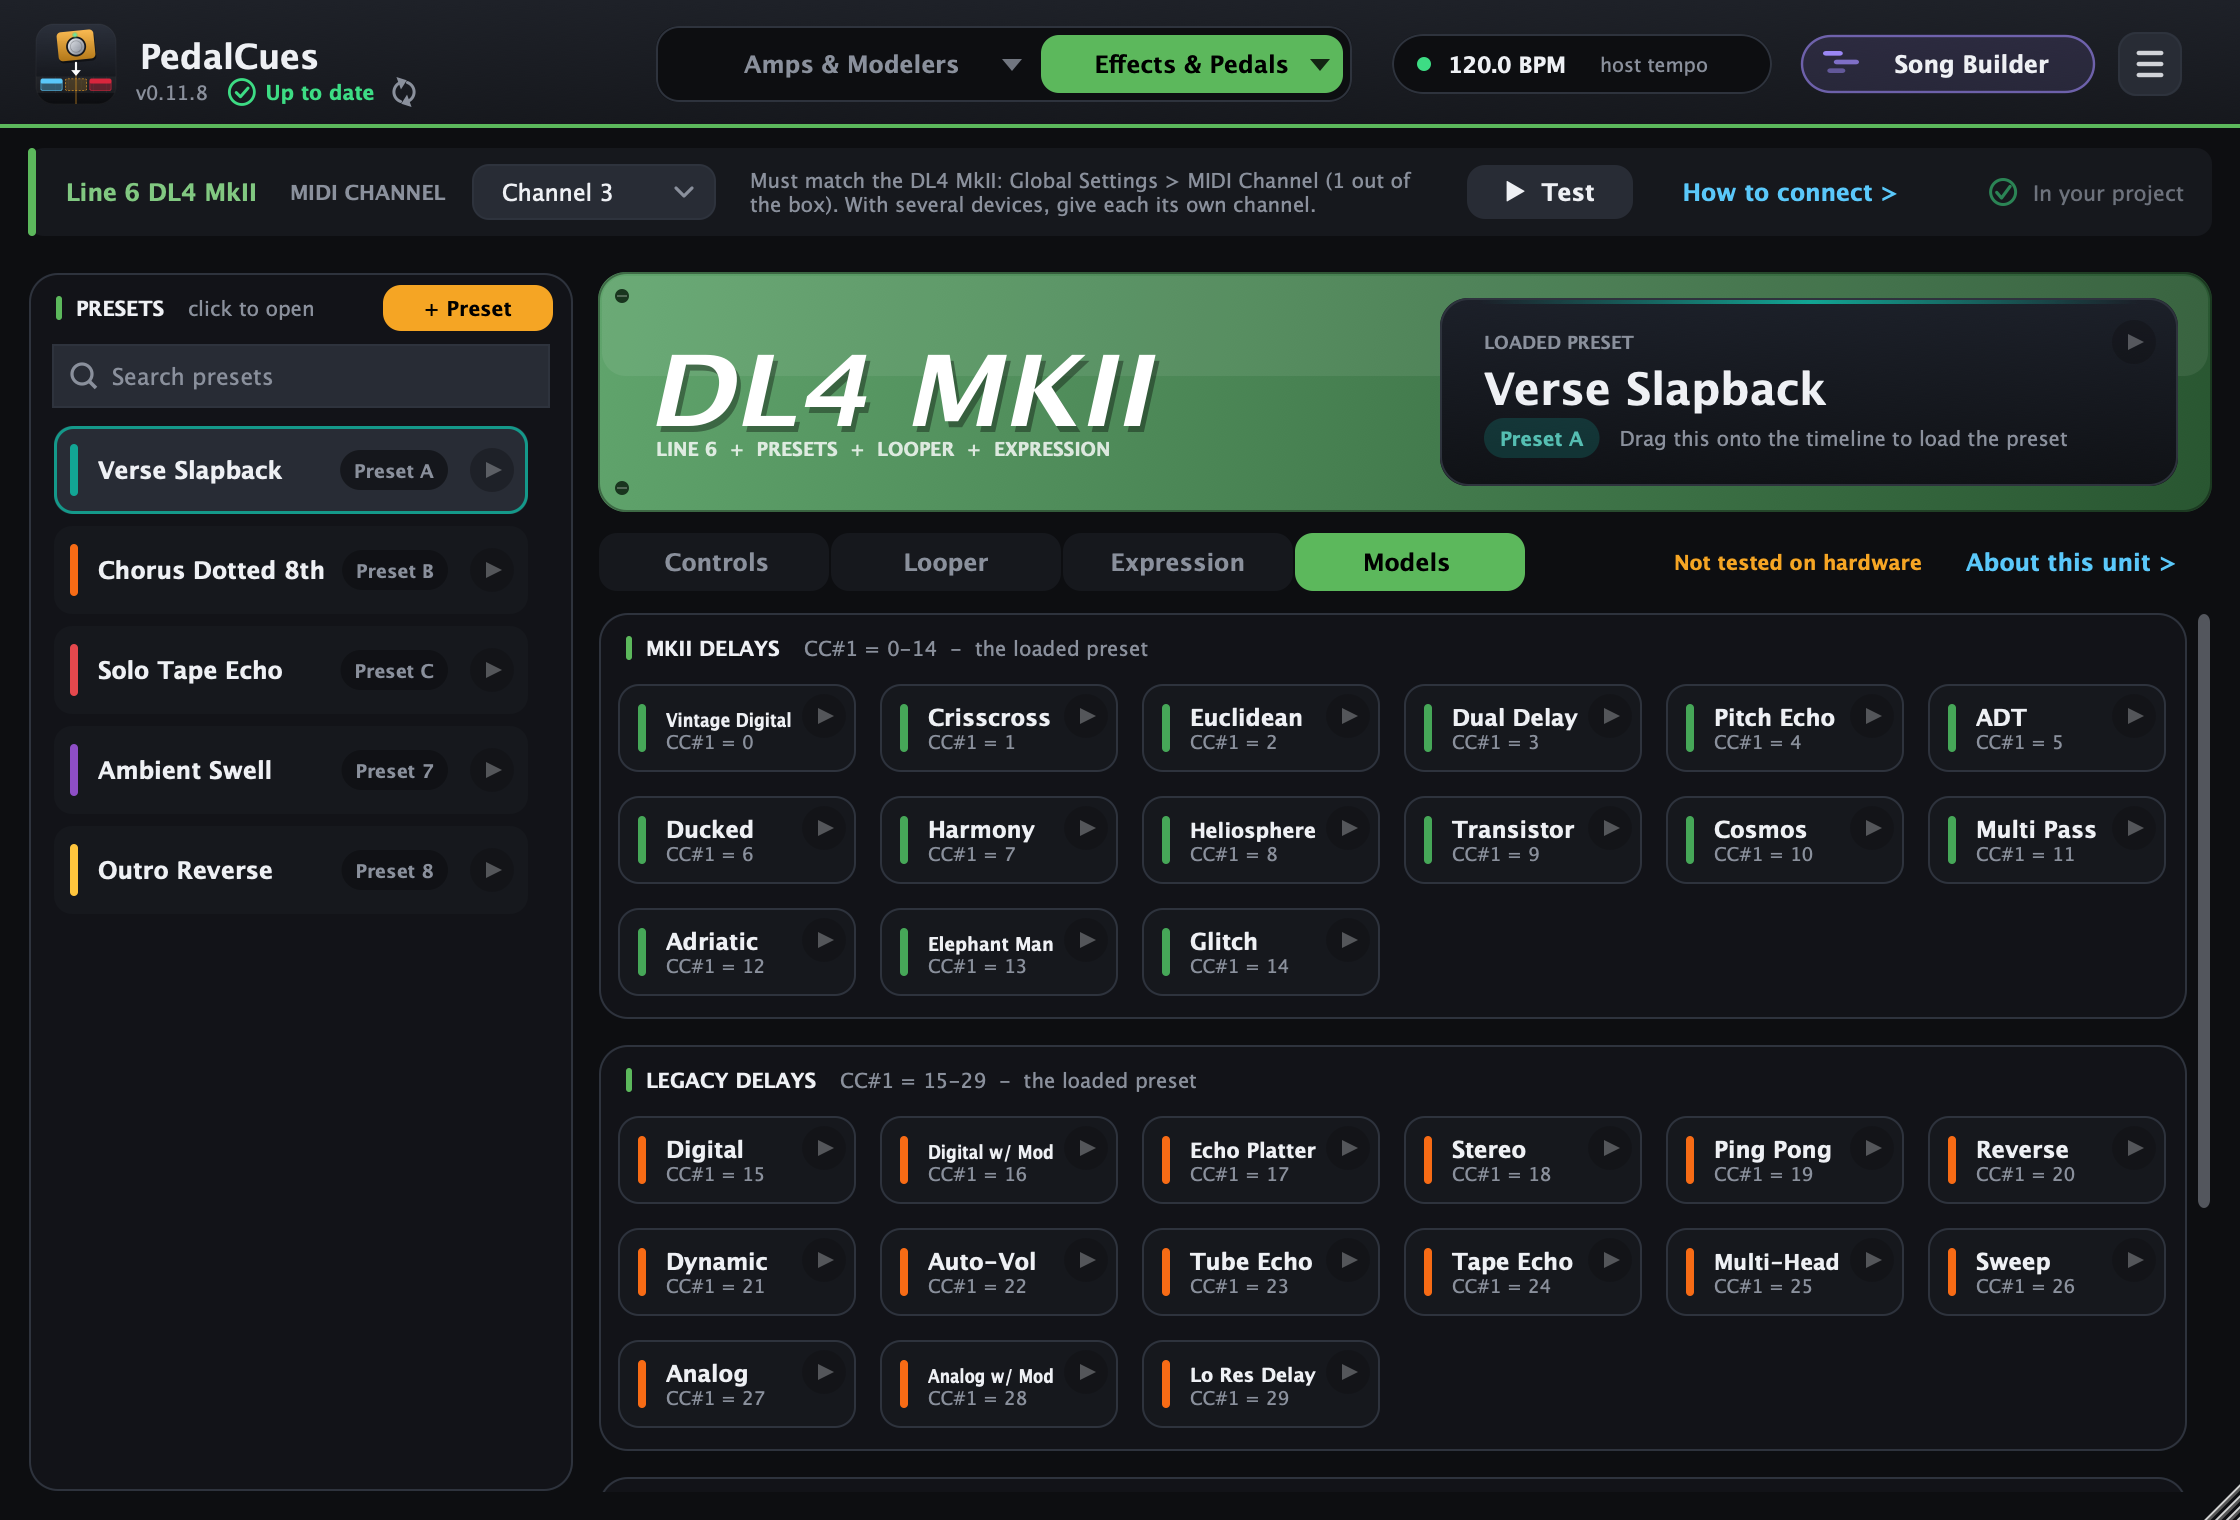Click the In your project check icon

2002,192
